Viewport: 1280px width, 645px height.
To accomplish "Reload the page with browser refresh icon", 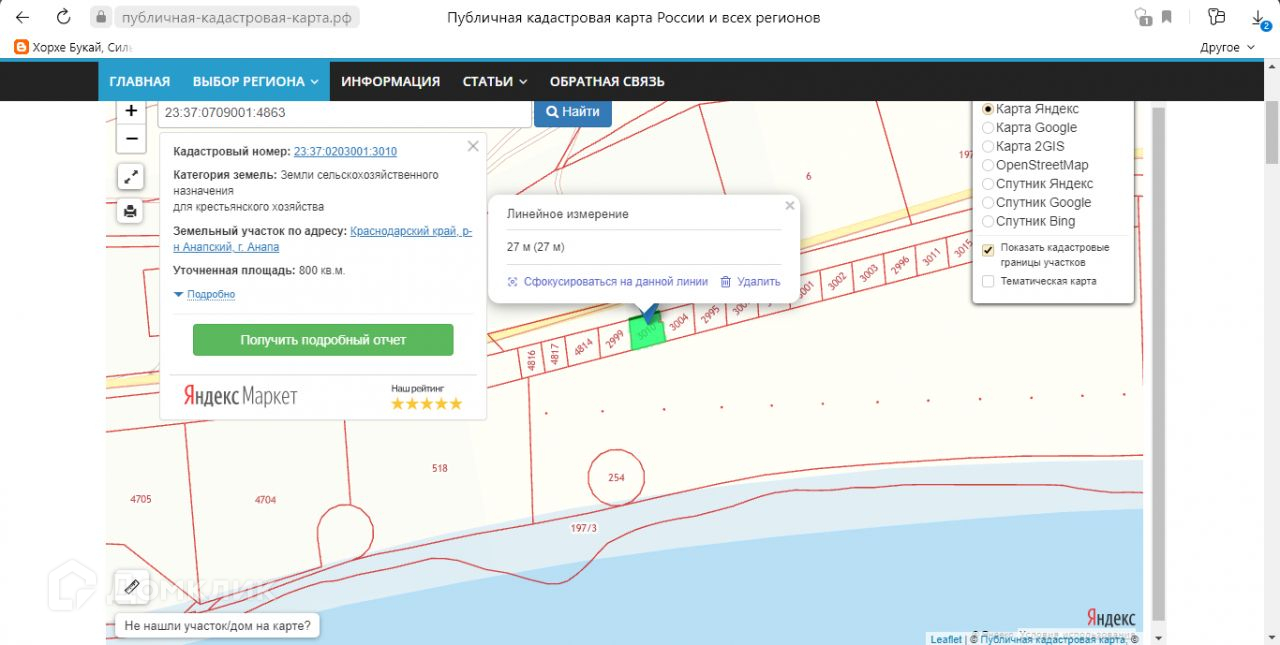I will (x=63, y=17).
